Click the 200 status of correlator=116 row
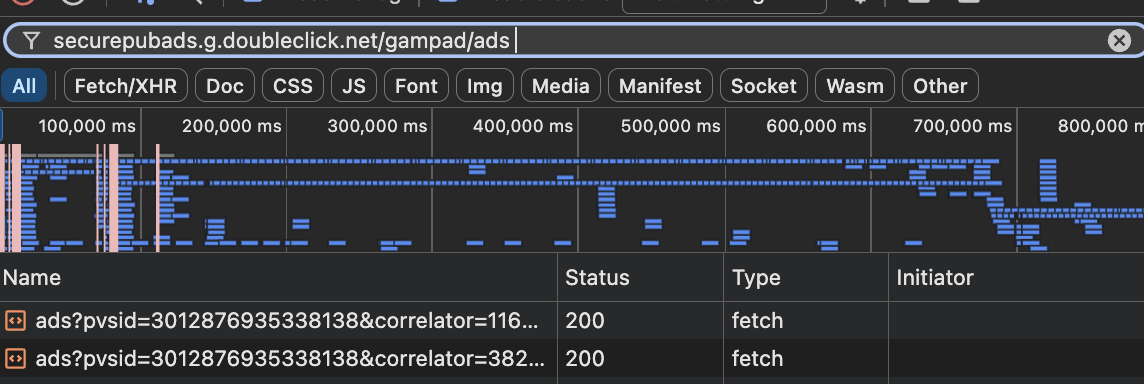1144x384 pixels. pos(585,320)
